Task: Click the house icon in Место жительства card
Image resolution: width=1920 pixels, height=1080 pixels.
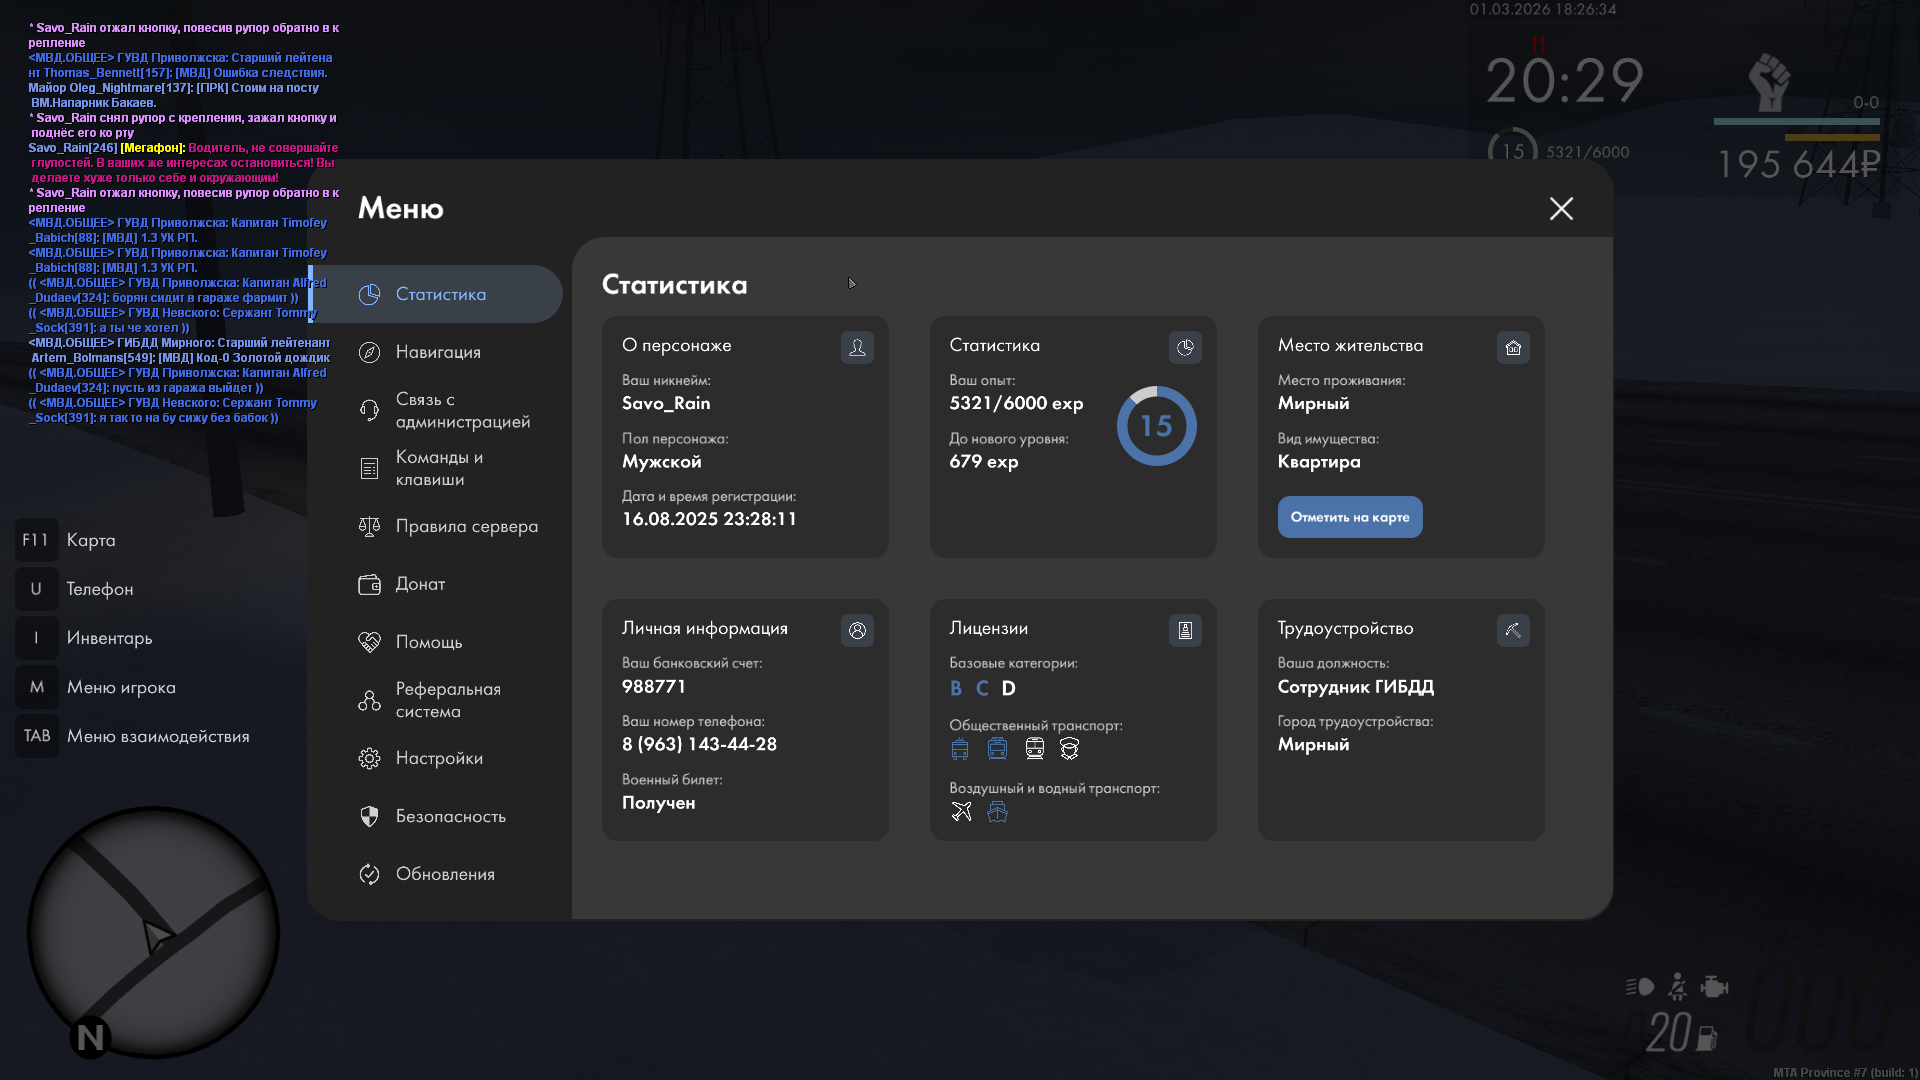Action: point(1513,347)
